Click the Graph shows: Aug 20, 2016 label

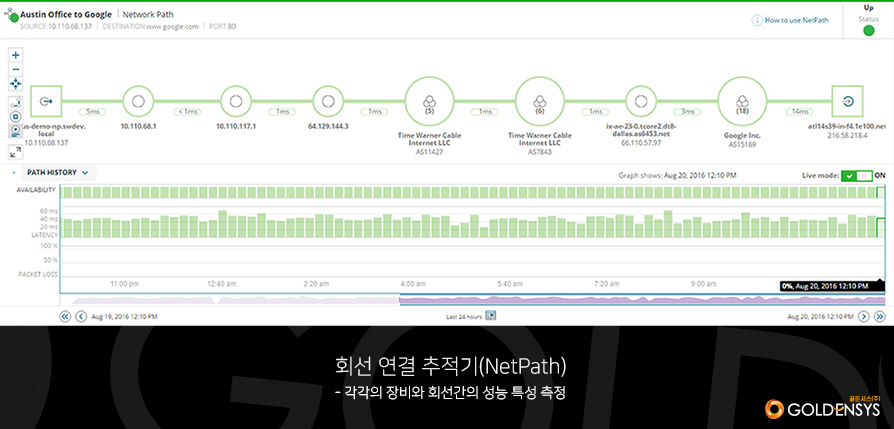677,176
